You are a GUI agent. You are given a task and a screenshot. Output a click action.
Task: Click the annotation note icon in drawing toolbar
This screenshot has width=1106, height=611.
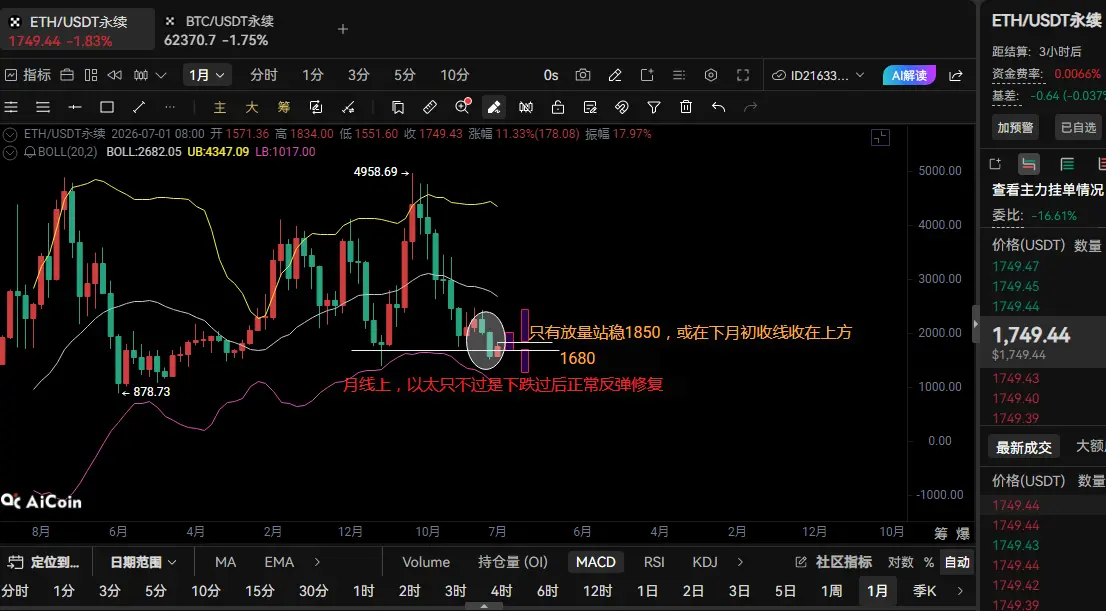590,107
